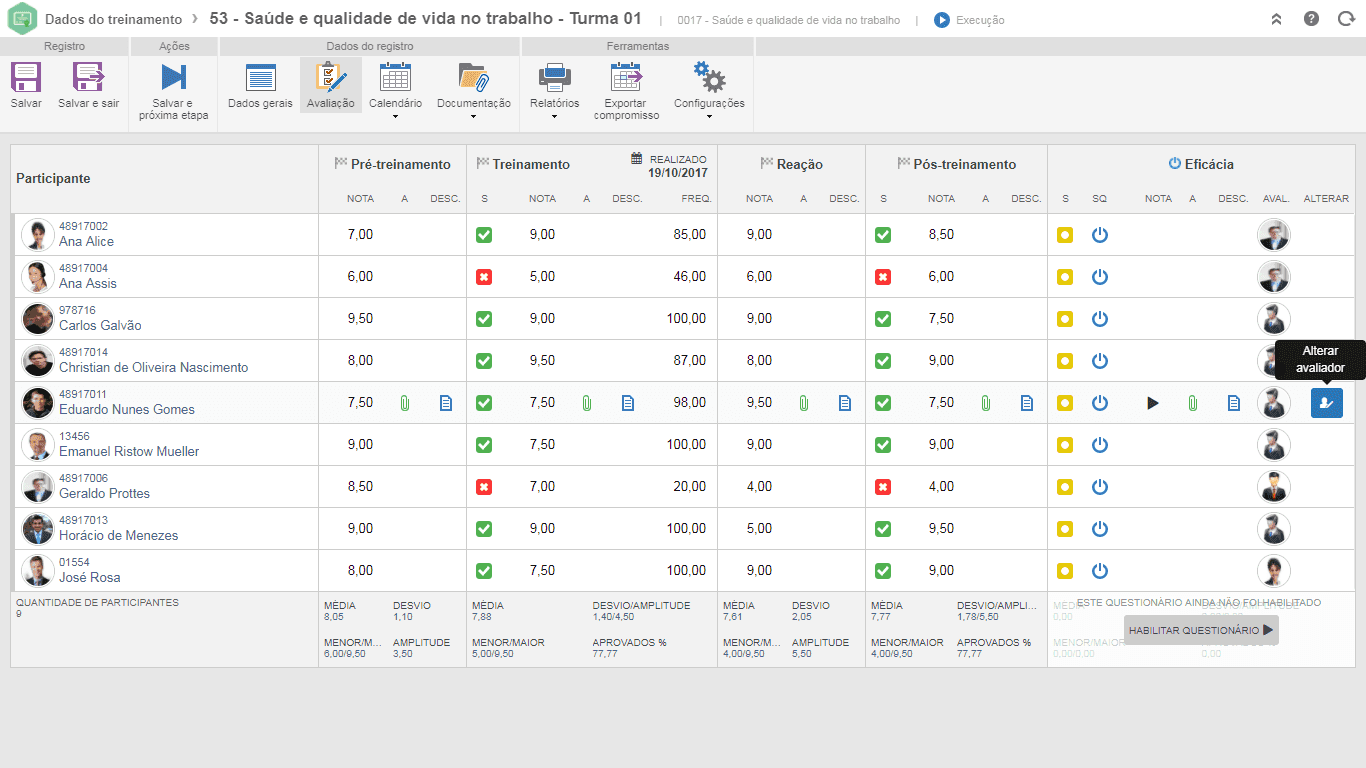Click the Pré-treinamento column header
1366x768 pixels.
(x=401, y=164)
